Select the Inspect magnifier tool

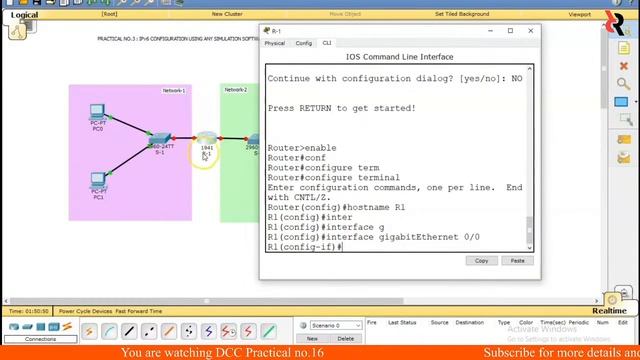(x=623, y=84)
